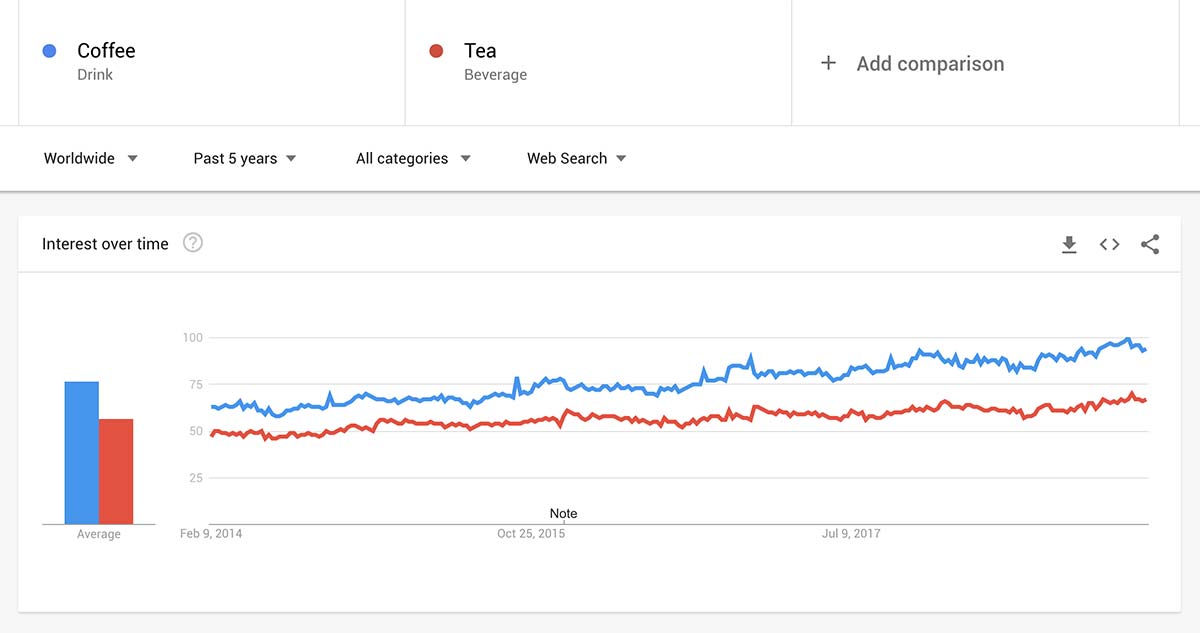Click Add comparison
This screenshot has width=1200, height=633.
tap(930, 63)
